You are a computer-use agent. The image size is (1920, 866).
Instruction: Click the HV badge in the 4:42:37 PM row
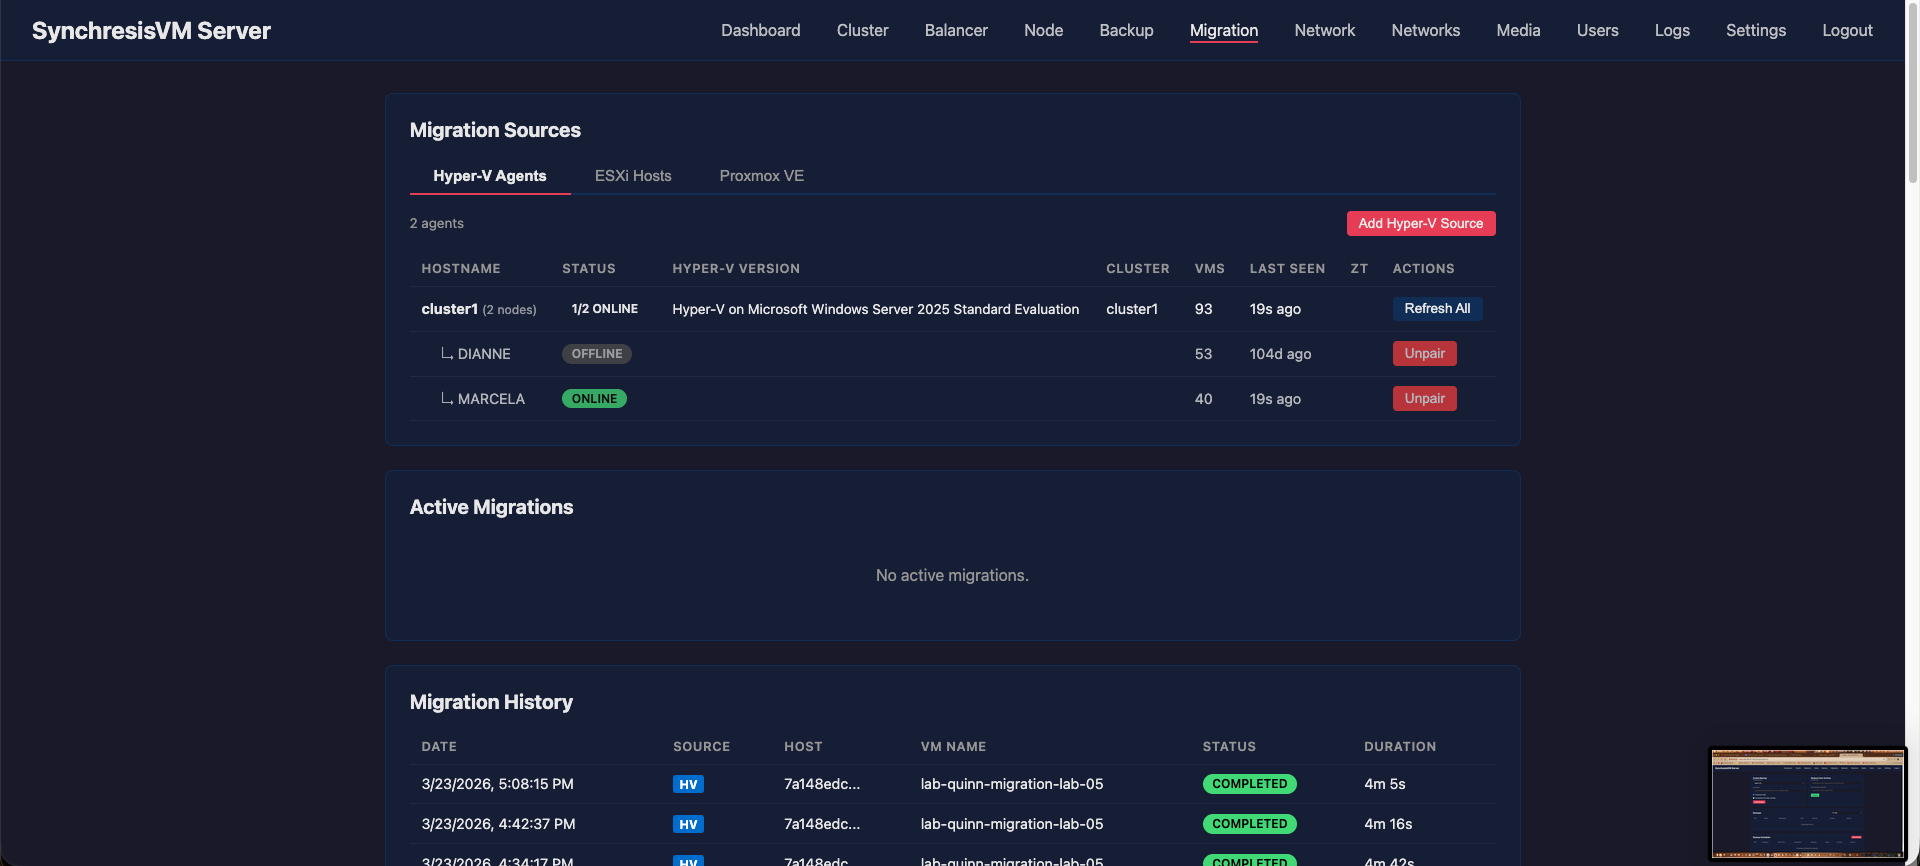tap(688, 825)
